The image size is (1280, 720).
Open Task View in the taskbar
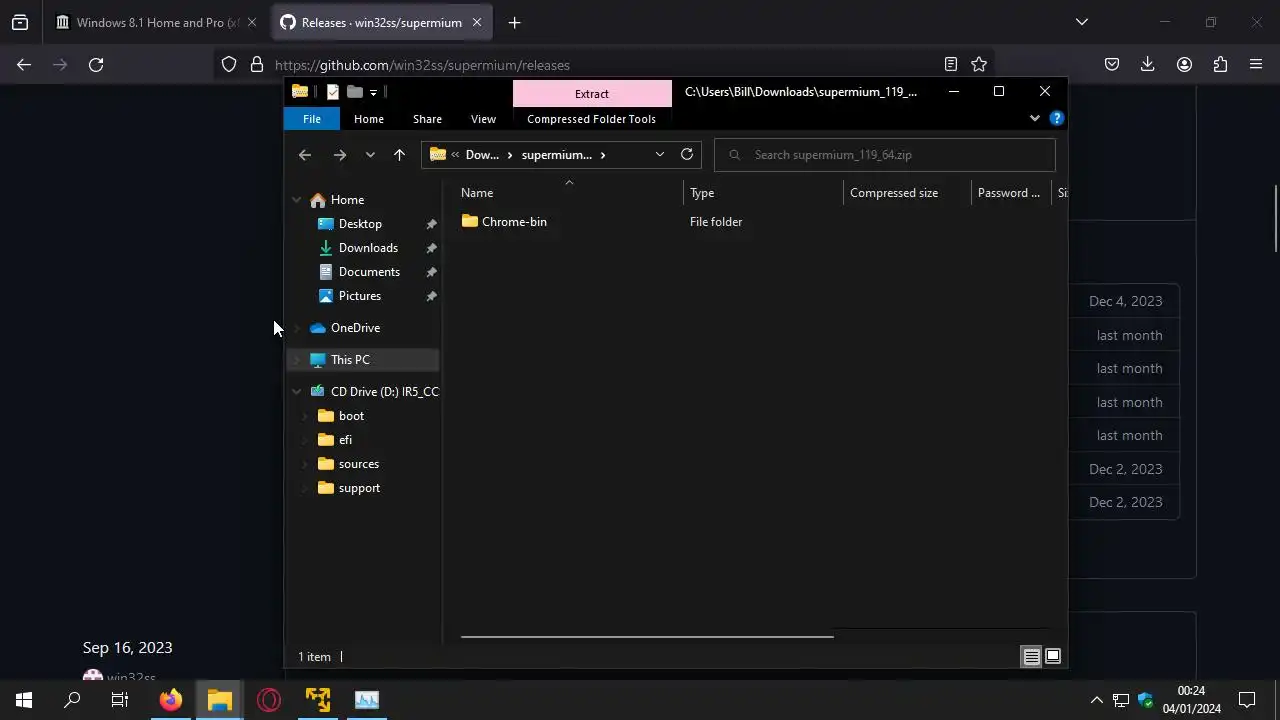pos(120,700)
